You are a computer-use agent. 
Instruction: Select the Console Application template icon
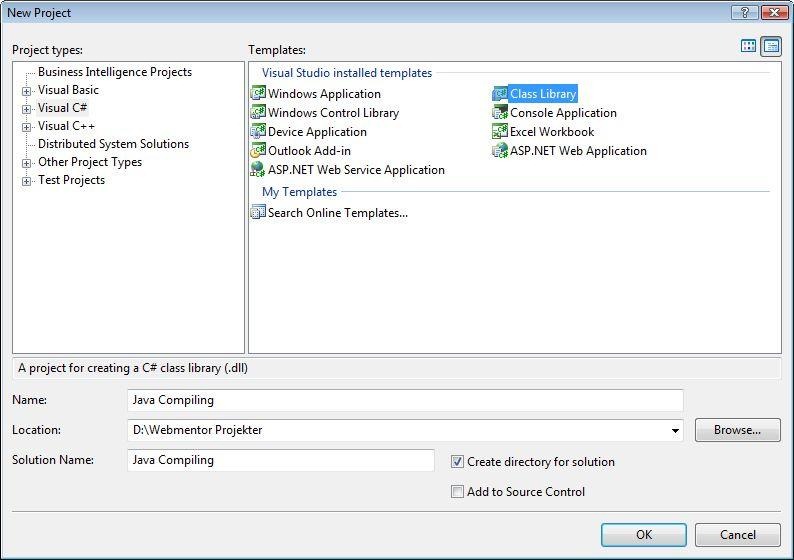pos(500,112)
